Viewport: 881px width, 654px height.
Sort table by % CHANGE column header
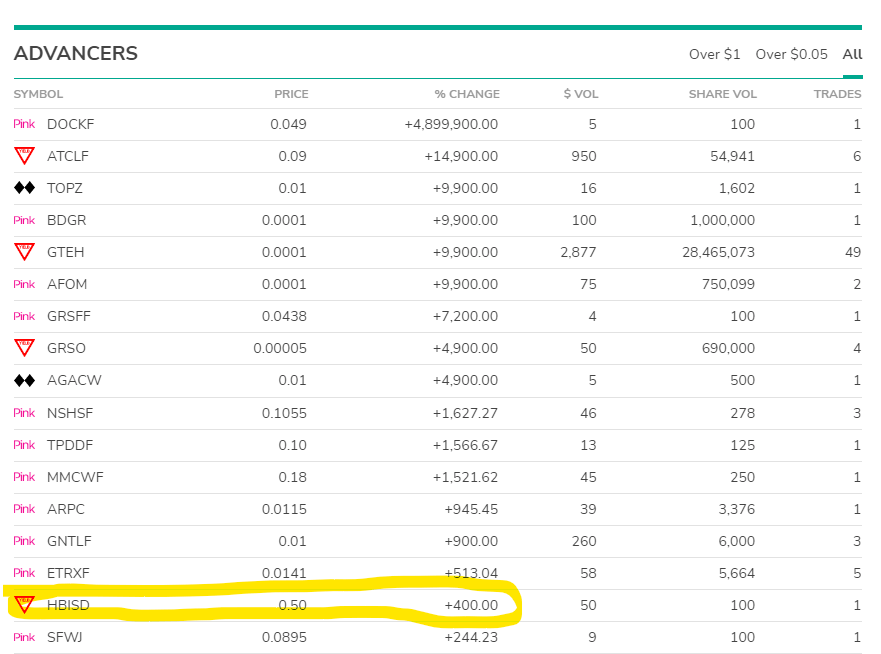(466, 94)
